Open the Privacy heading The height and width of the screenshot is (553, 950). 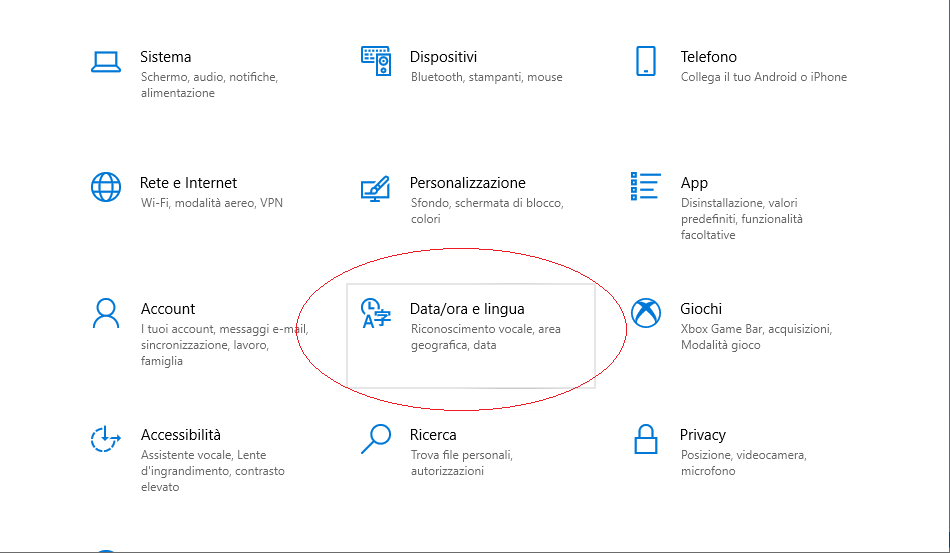point(703,435)
